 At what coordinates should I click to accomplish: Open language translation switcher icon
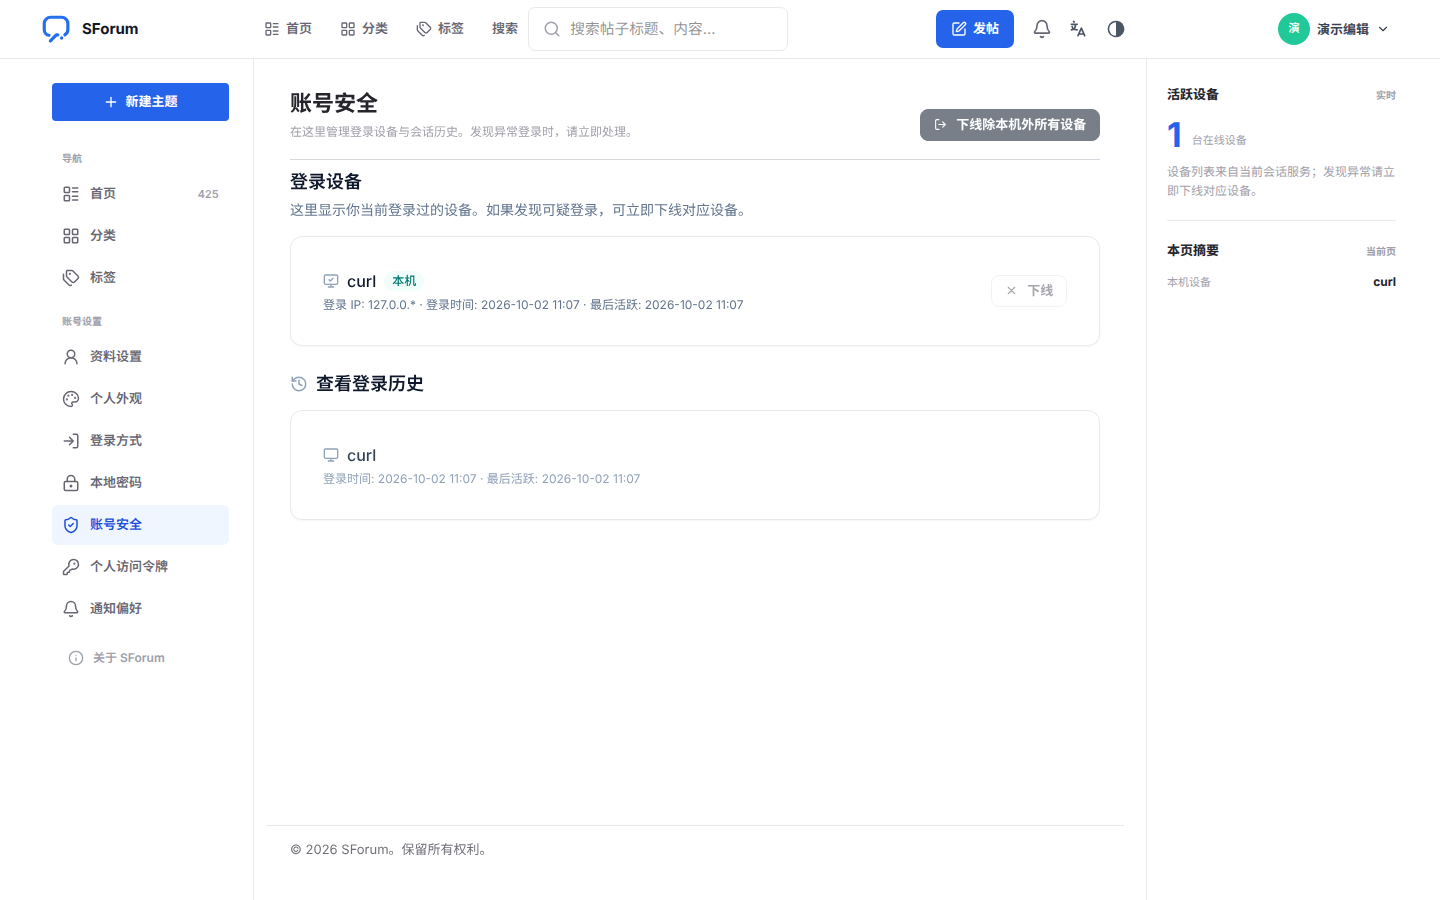click(x=1078, y=29)
